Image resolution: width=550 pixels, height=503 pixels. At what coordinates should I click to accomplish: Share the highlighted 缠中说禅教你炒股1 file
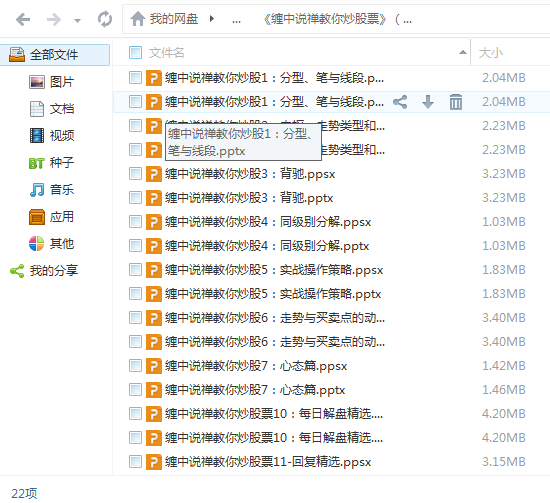[x=400, y=102]
